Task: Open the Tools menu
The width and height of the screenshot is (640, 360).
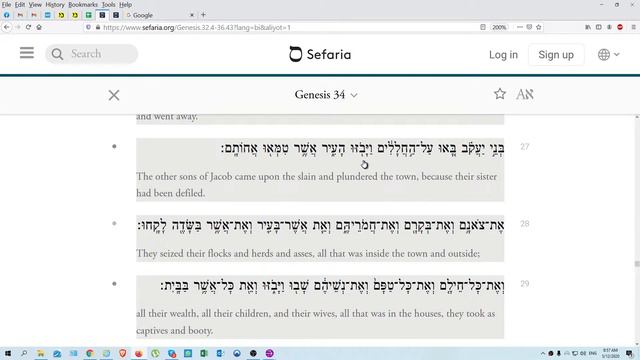Action: [109, 4]
